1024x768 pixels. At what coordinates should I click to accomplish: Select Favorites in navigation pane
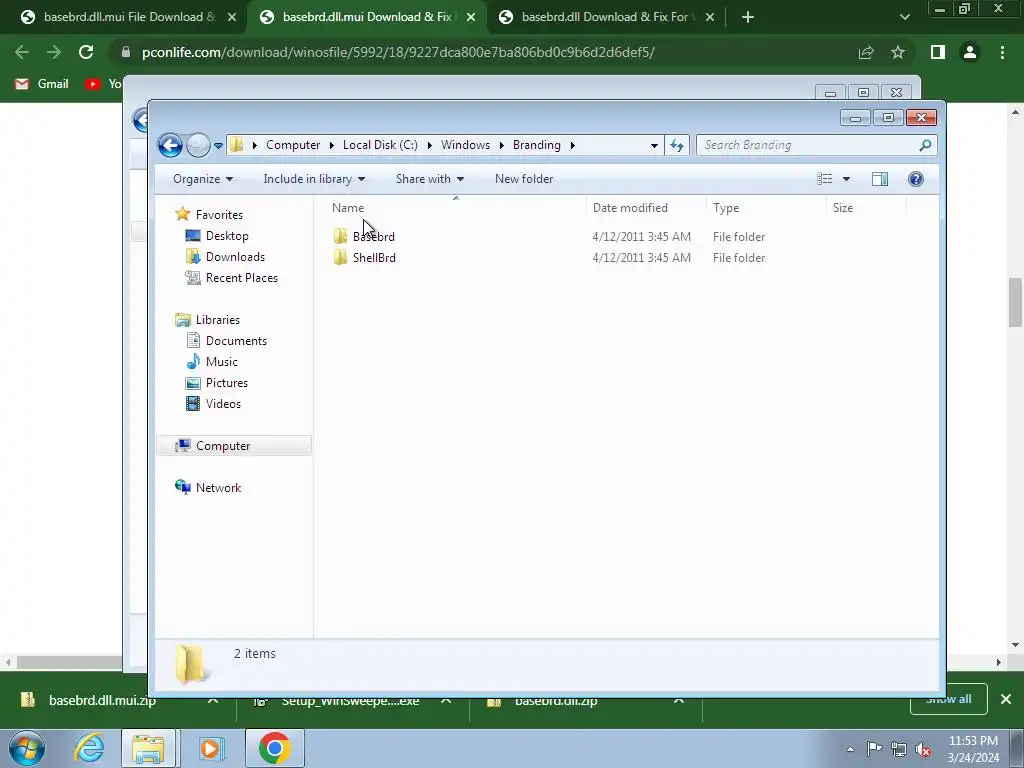click(x=219, y=215)
